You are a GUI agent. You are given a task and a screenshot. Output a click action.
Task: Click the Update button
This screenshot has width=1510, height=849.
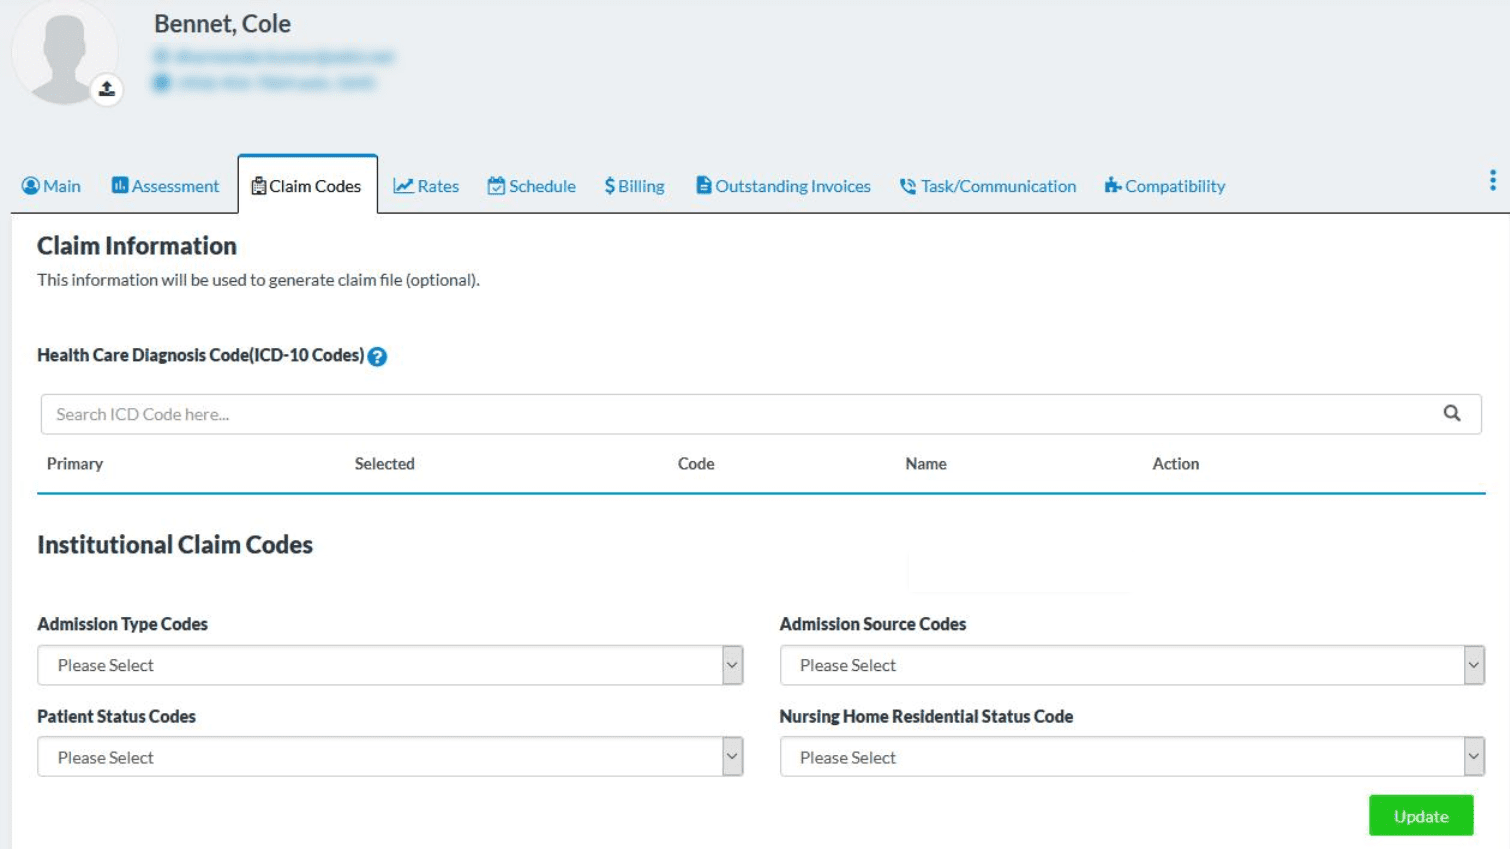(x=1421, y=815)
